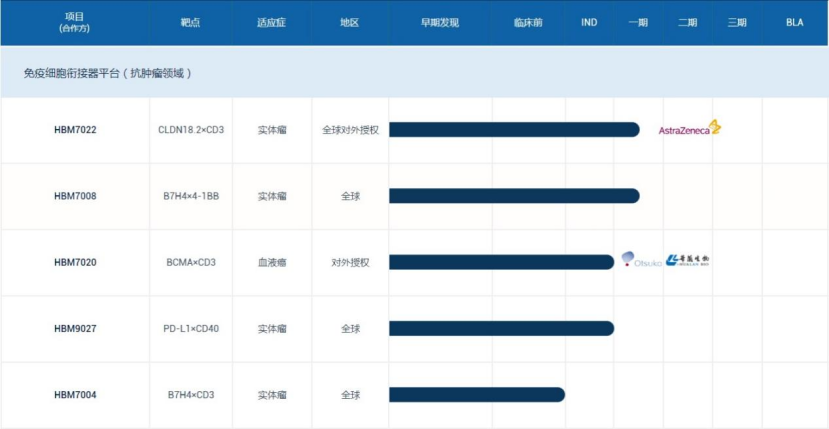
Task: Click the 血液瘤 indication cell
Action: coord(272,262)
